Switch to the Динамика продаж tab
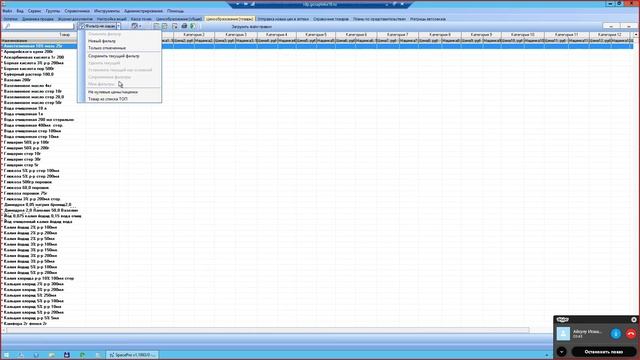 point(38,19)
